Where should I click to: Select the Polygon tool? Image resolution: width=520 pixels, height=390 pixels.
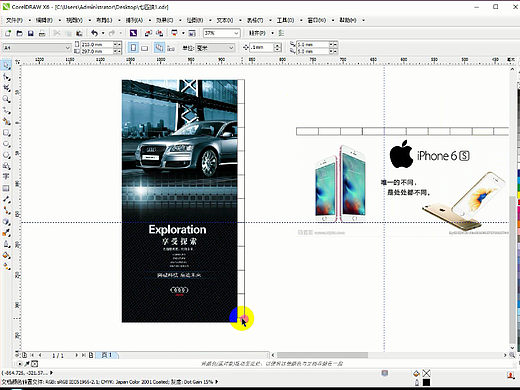point(6,155)
